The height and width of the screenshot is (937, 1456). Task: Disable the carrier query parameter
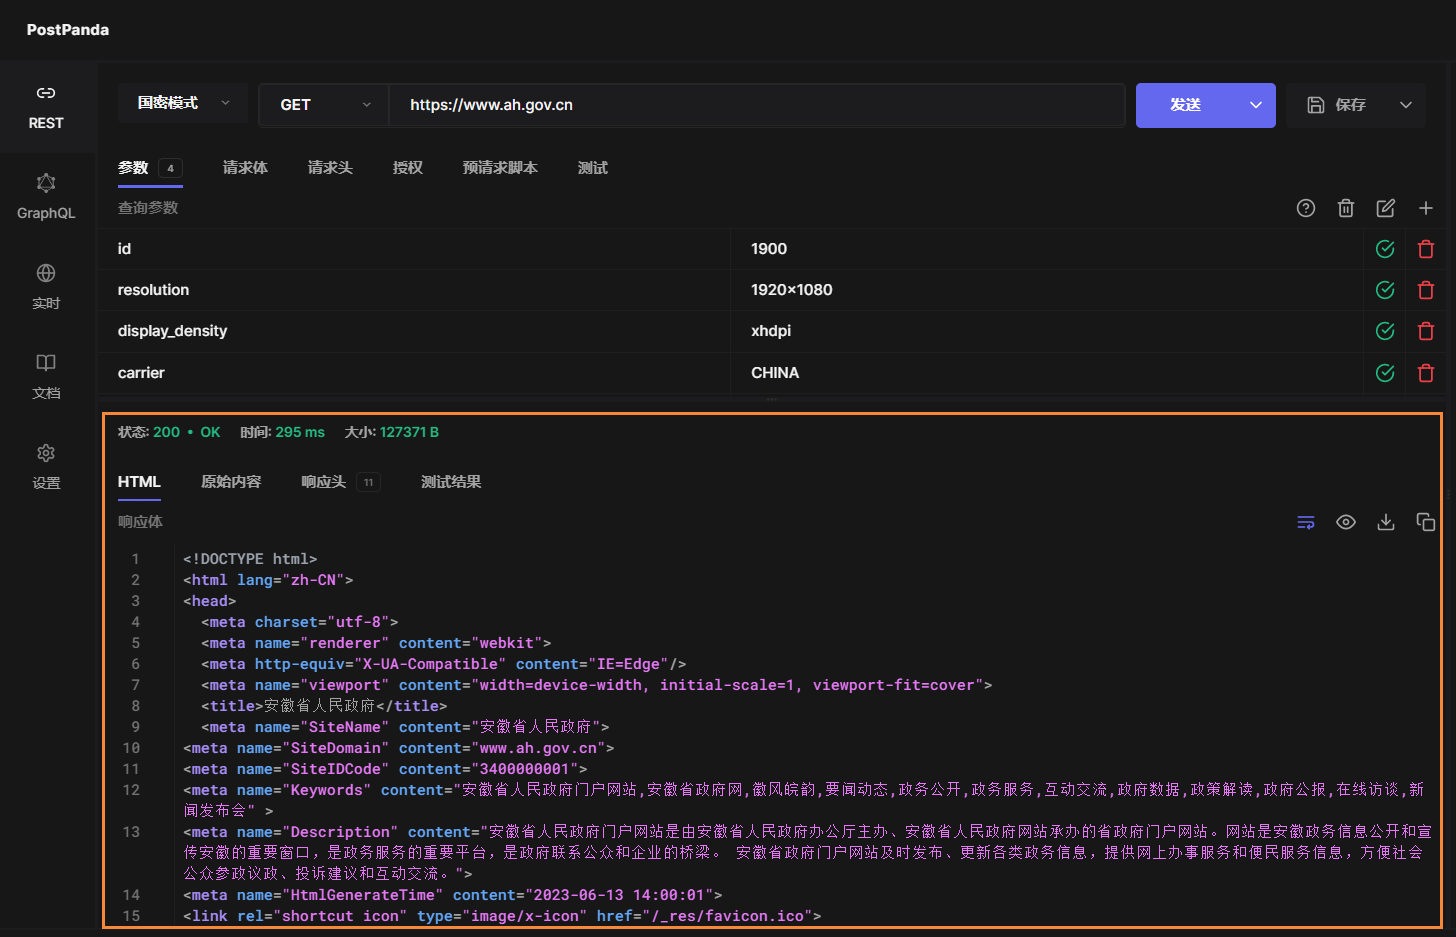click(x=1384, y=372)
